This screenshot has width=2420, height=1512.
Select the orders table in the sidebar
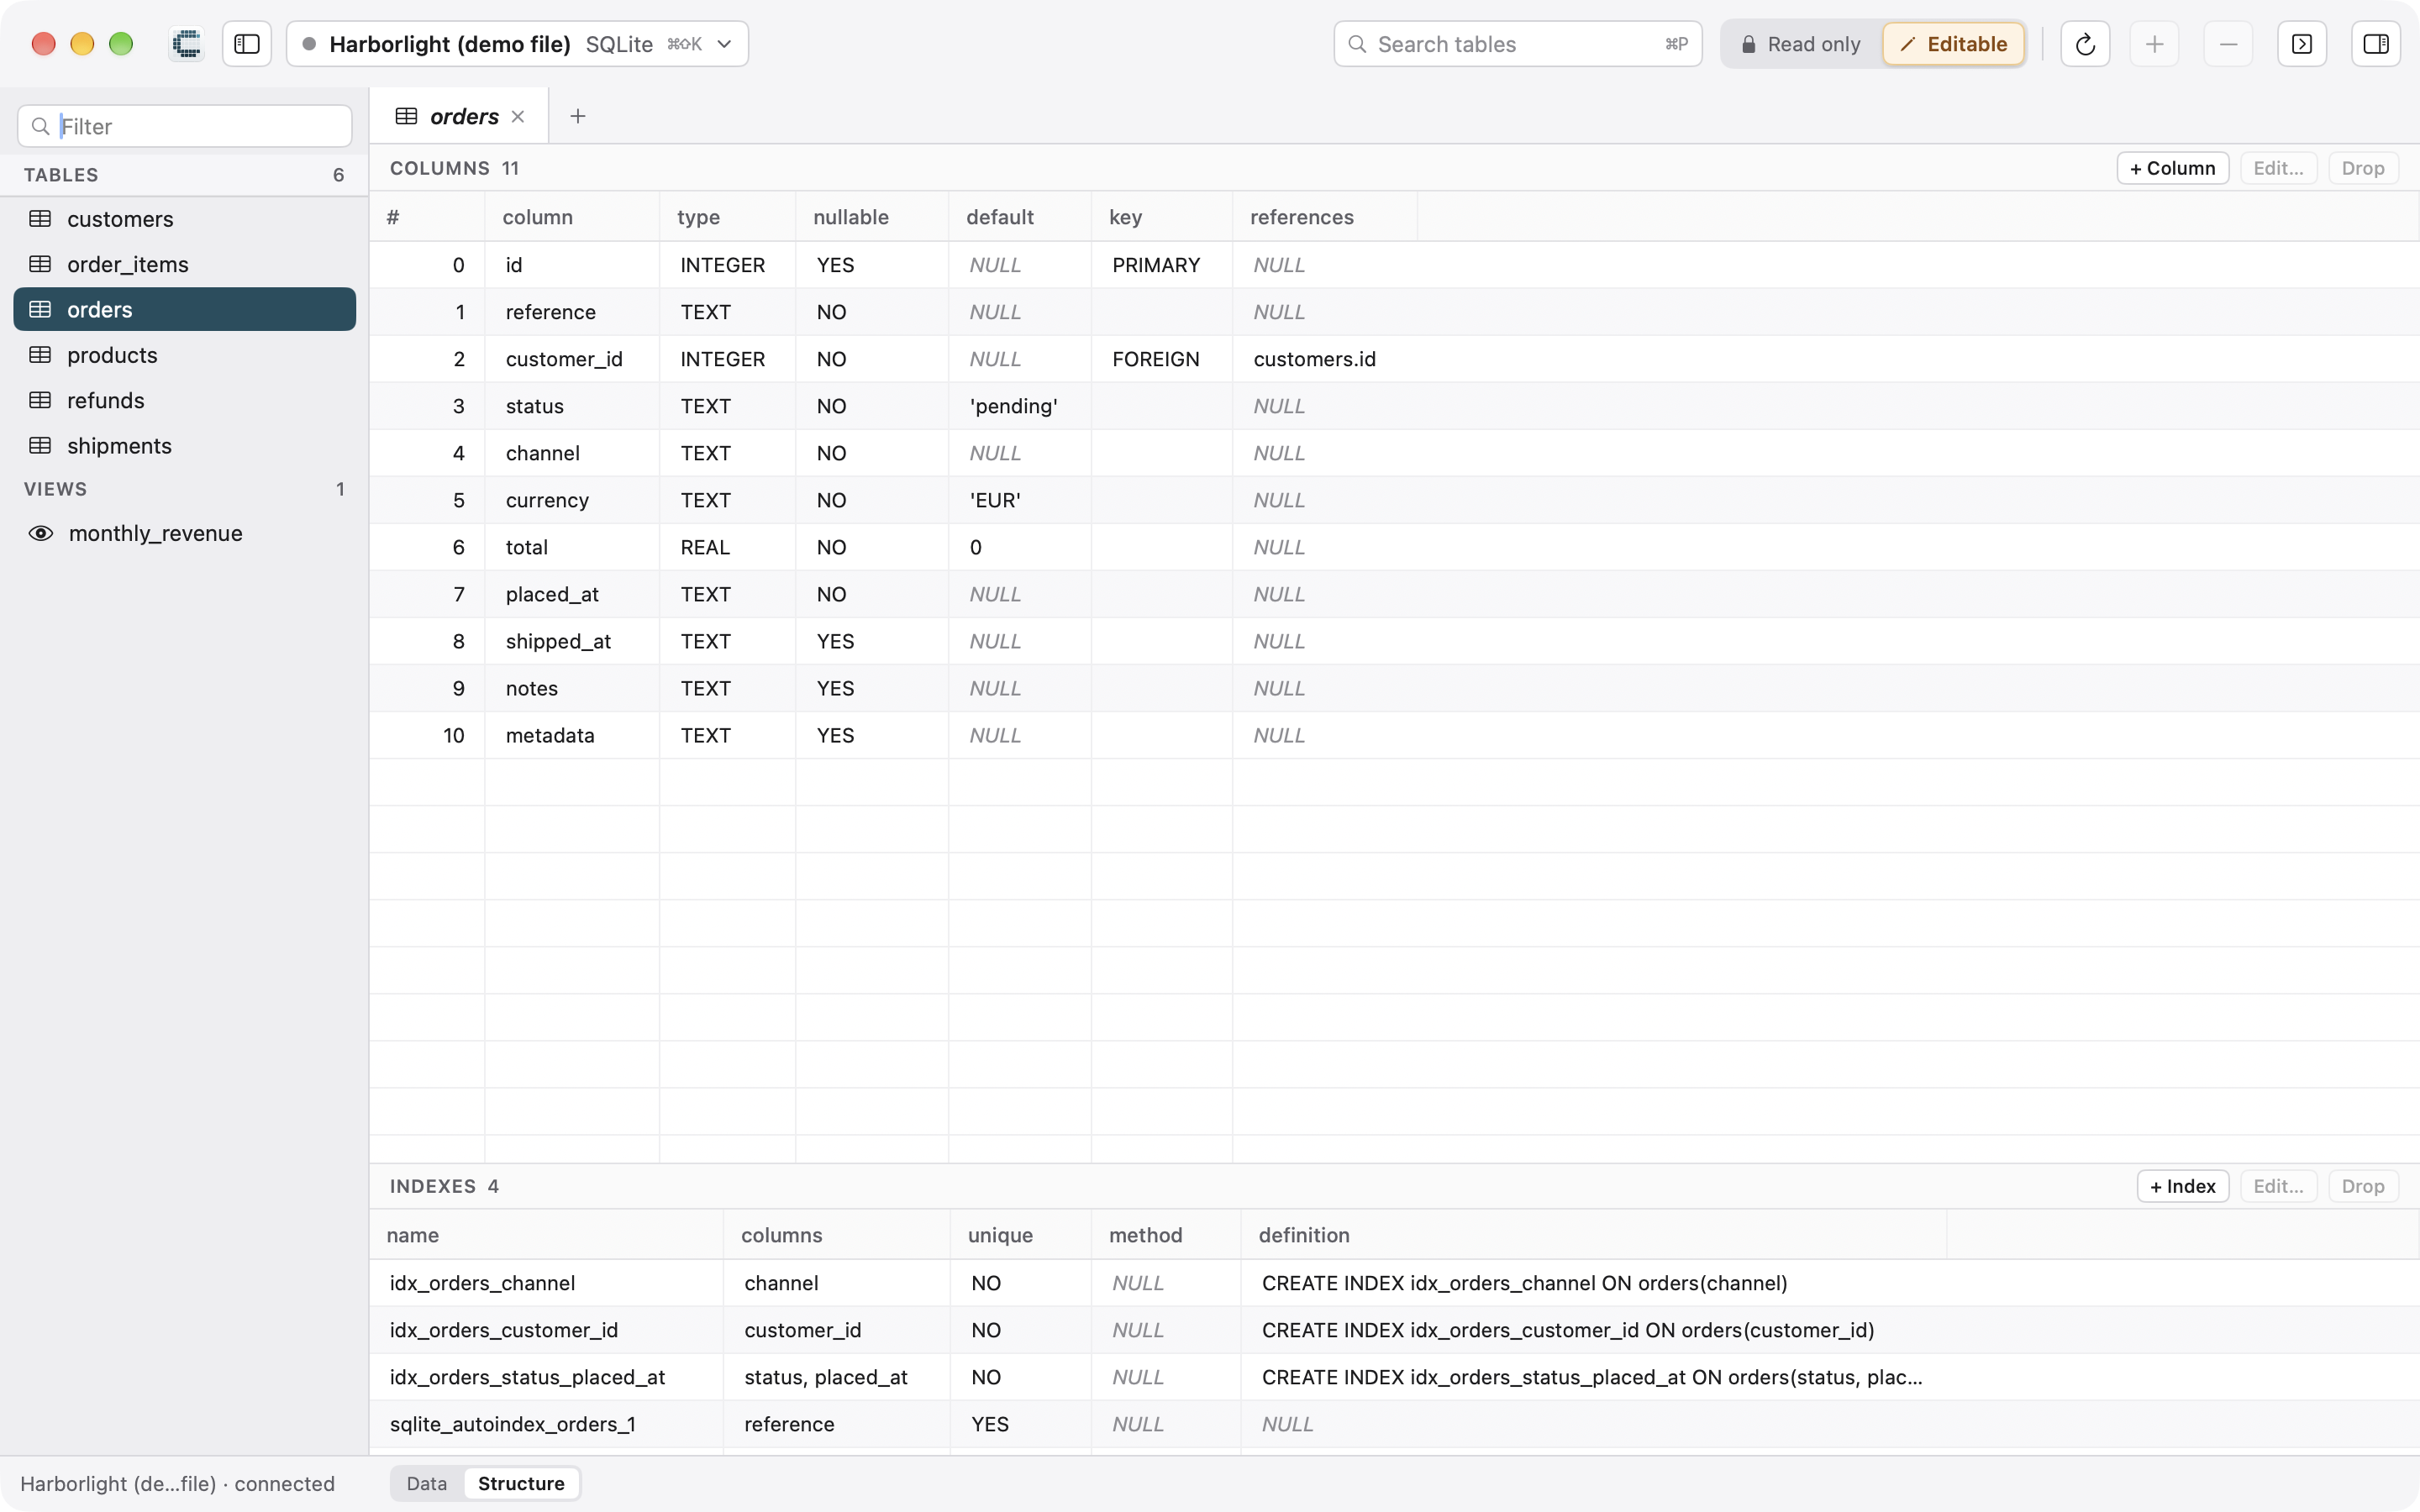185,309
